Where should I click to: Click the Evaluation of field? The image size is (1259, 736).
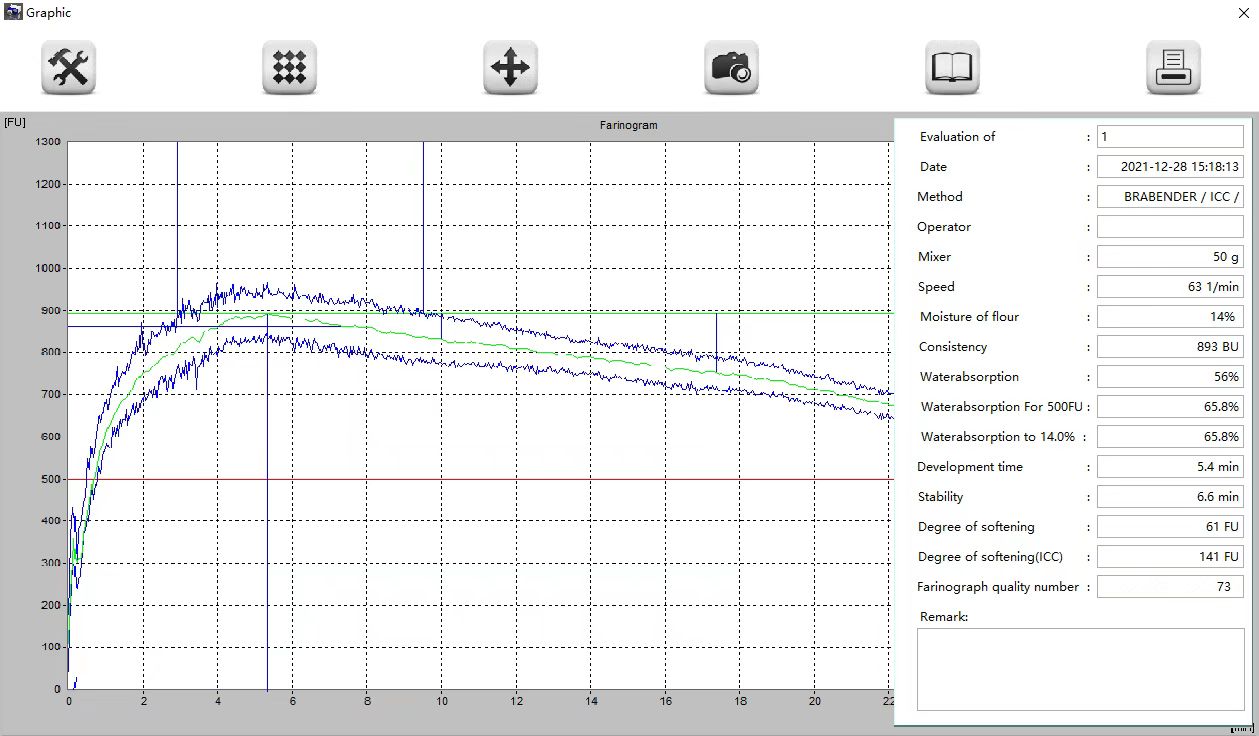coord(1170,137)
